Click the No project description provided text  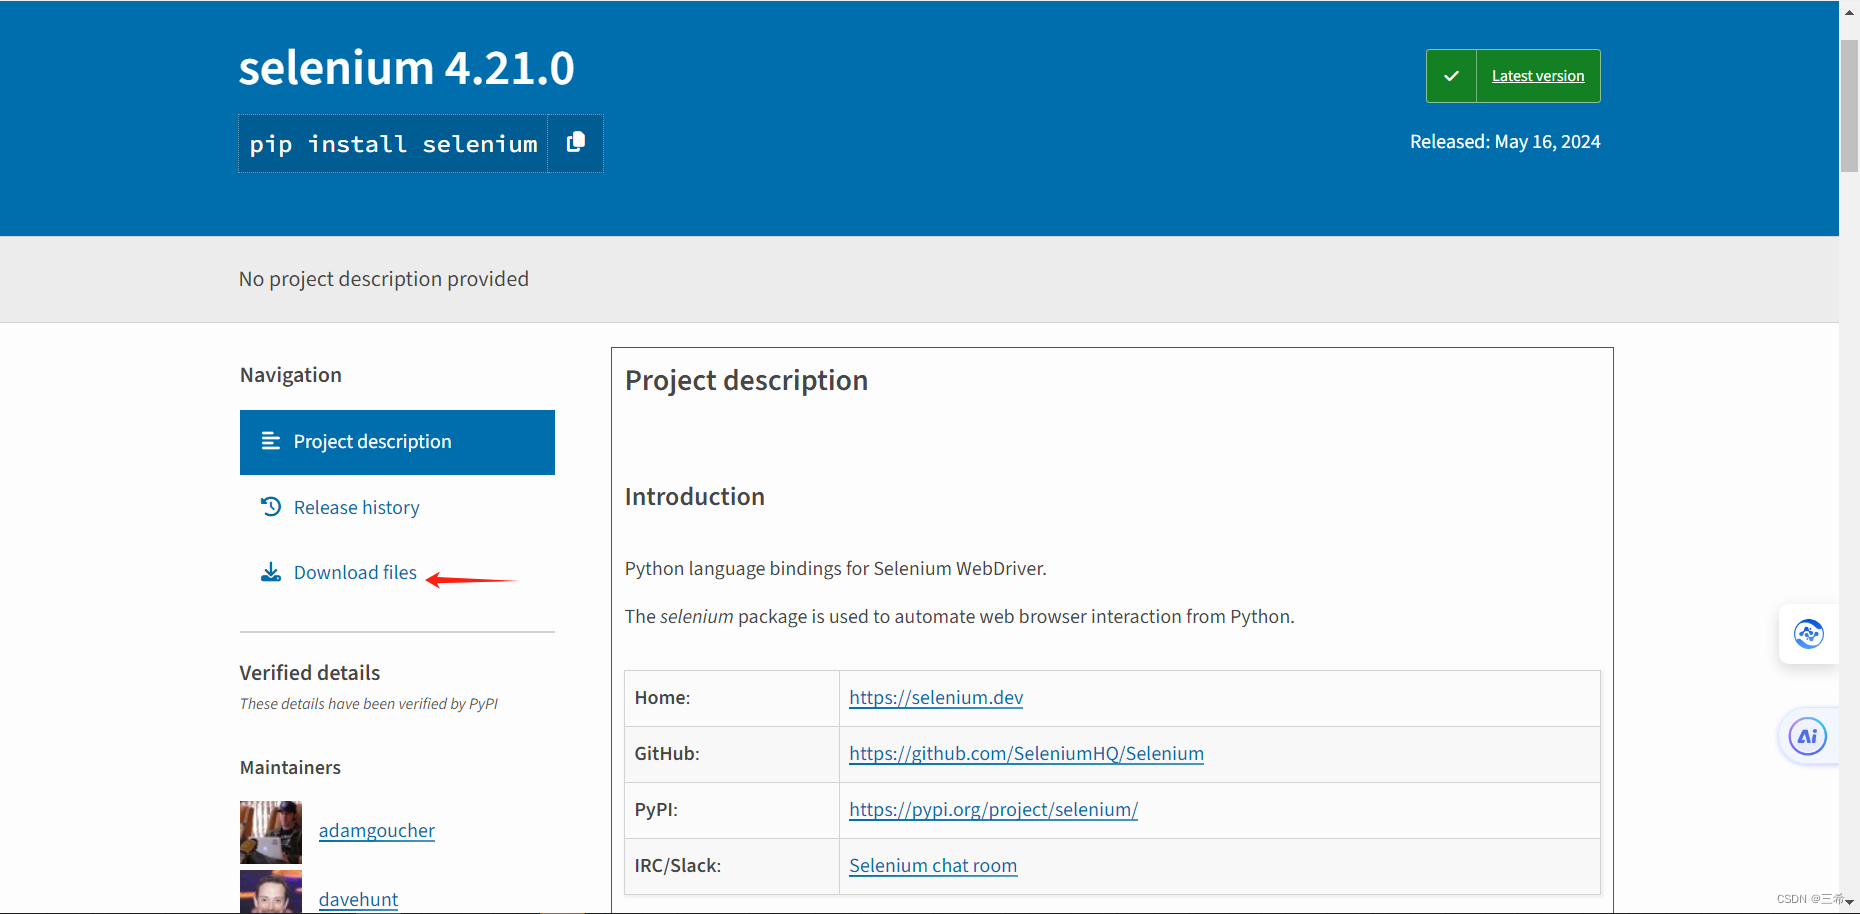coord(384,279)
